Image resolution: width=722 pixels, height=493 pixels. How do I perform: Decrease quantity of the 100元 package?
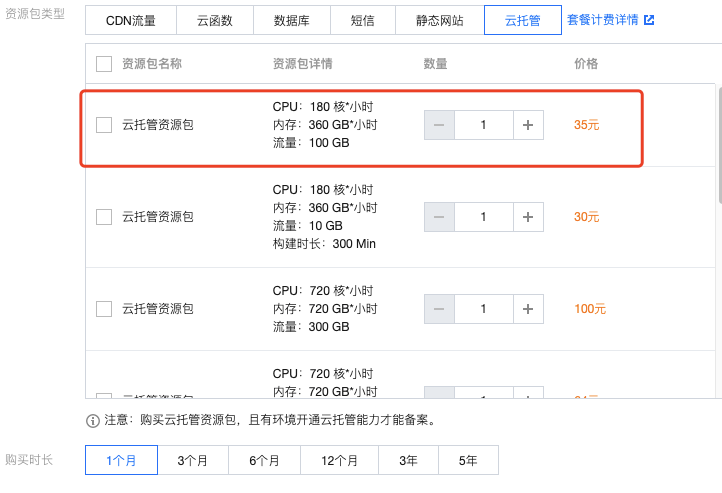(439, 309)
